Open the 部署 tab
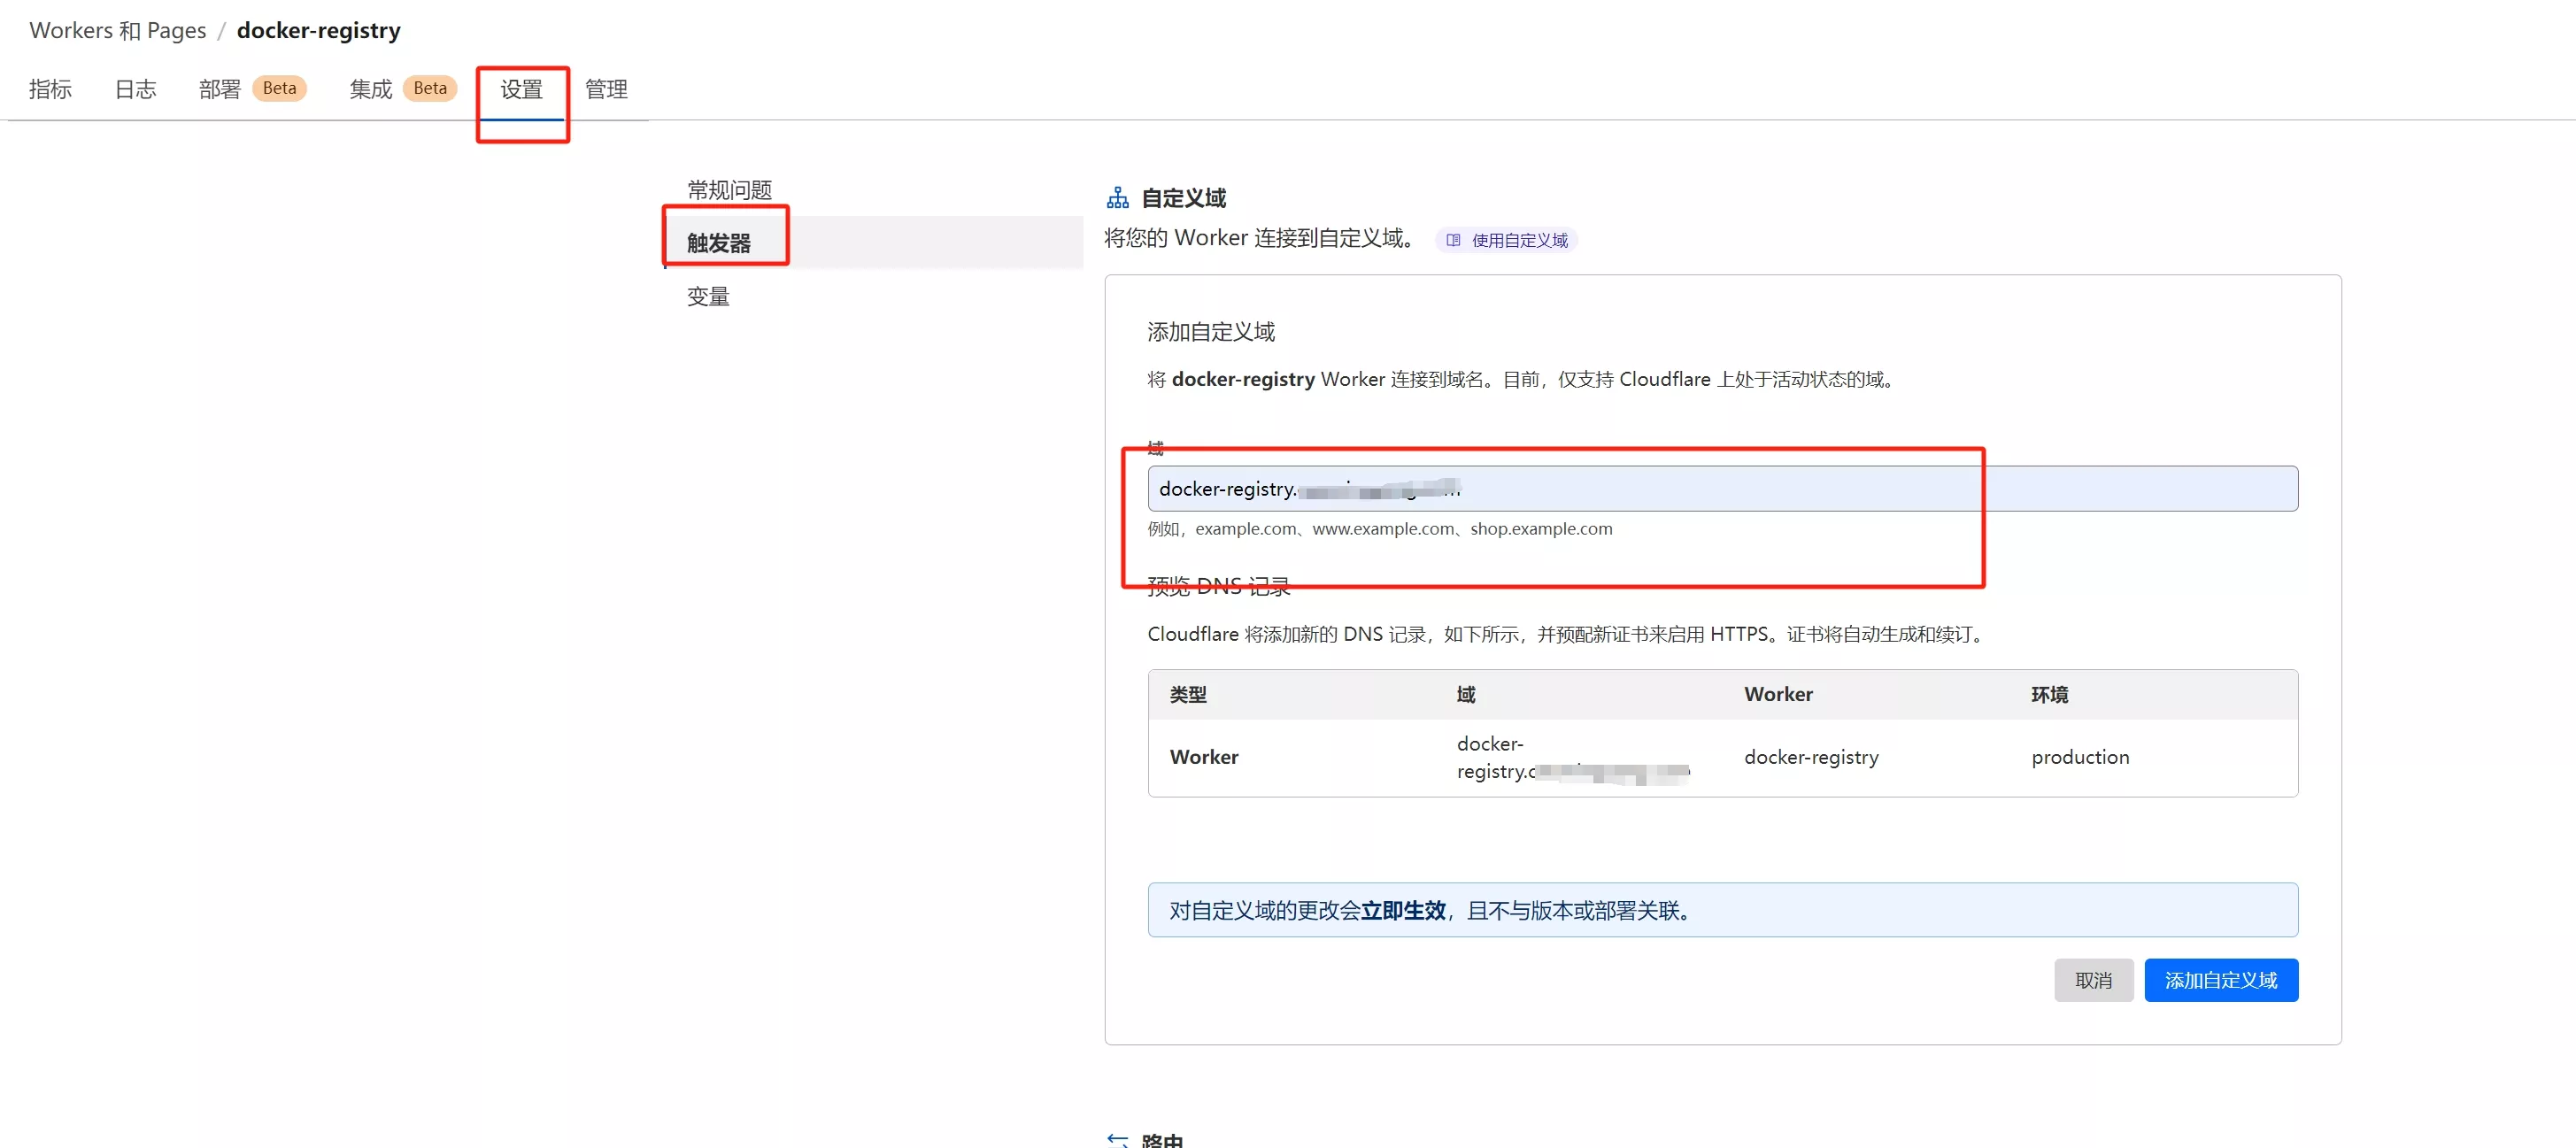 tap(220, 89)
